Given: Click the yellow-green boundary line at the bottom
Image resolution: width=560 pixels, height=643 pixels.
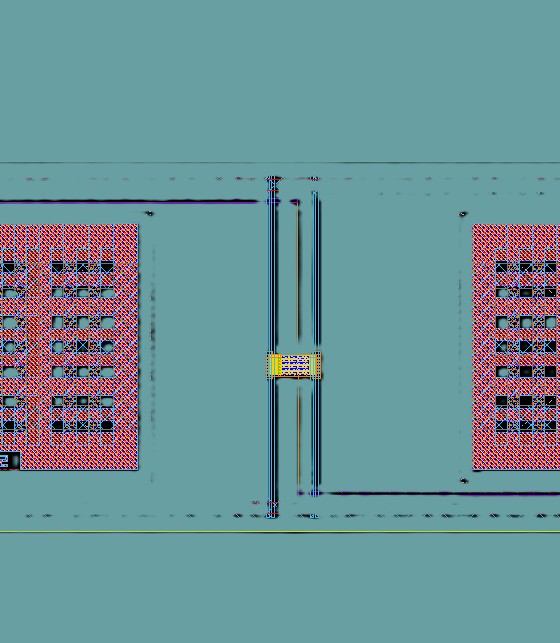Looking at the screenshot, I should point(280,532).
